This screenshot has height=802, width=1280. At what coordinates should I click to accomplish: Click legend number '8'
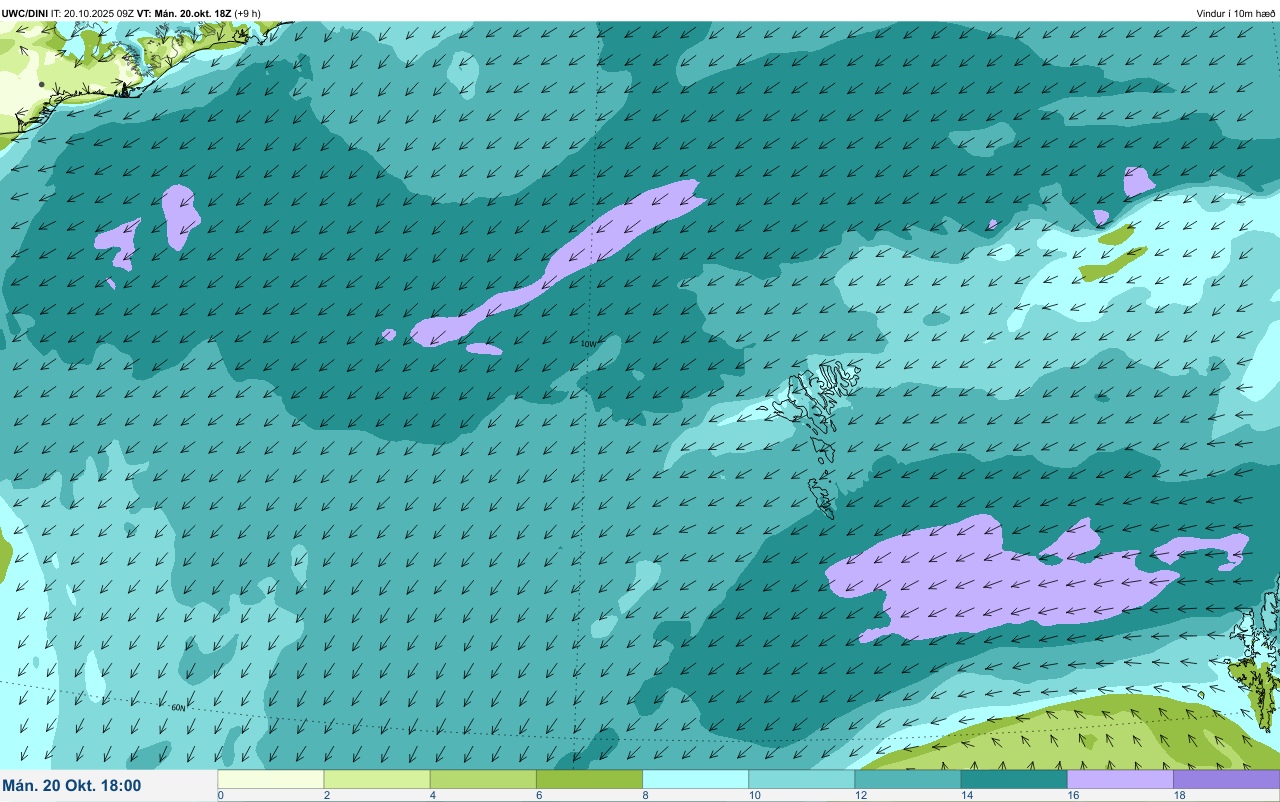(x=645, y=796)
